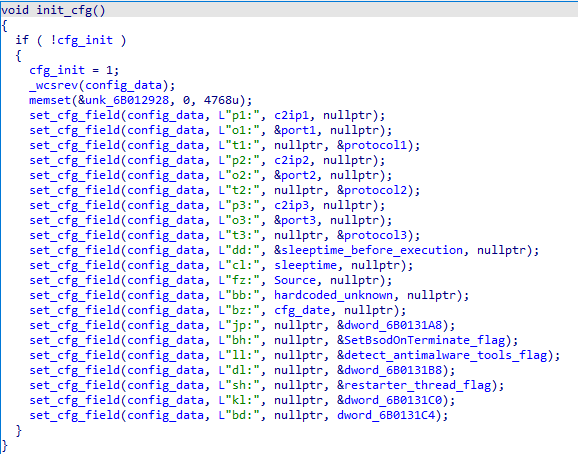
Task: Click the L"bh:" string literal
Action: click(239, 340)
